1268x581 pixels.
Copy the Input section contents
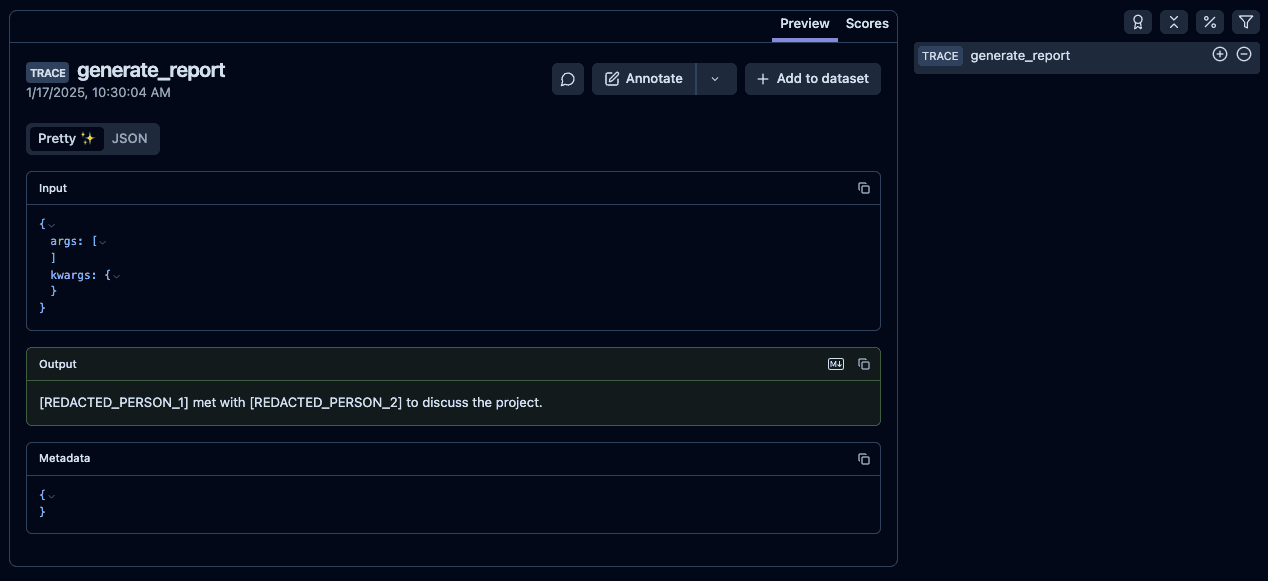click(864, 188)
